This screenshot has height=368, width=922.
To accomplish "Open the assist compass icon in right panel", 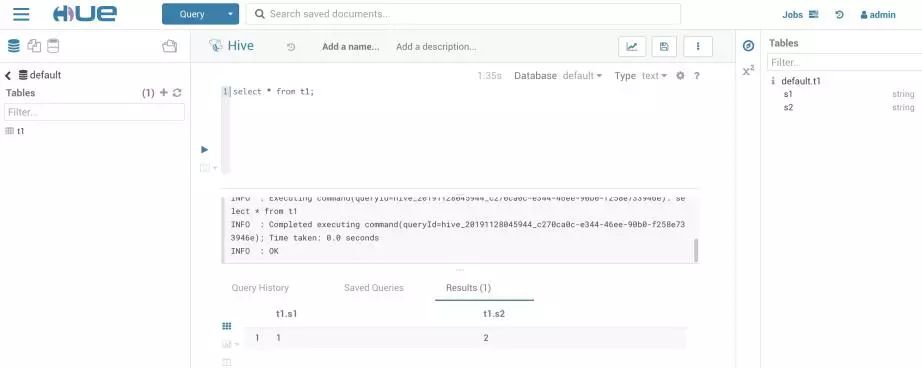I will pyautogui.click(x=748, y=46).
